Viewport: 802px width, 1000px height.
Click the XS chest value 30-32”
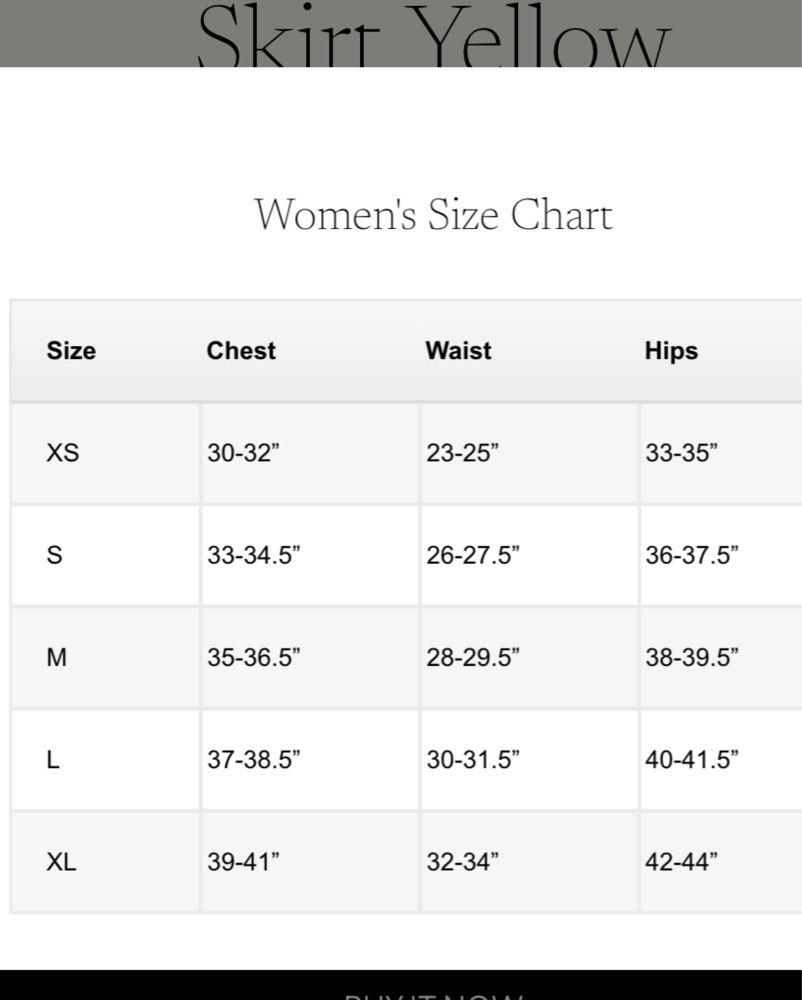coord(243,453)
